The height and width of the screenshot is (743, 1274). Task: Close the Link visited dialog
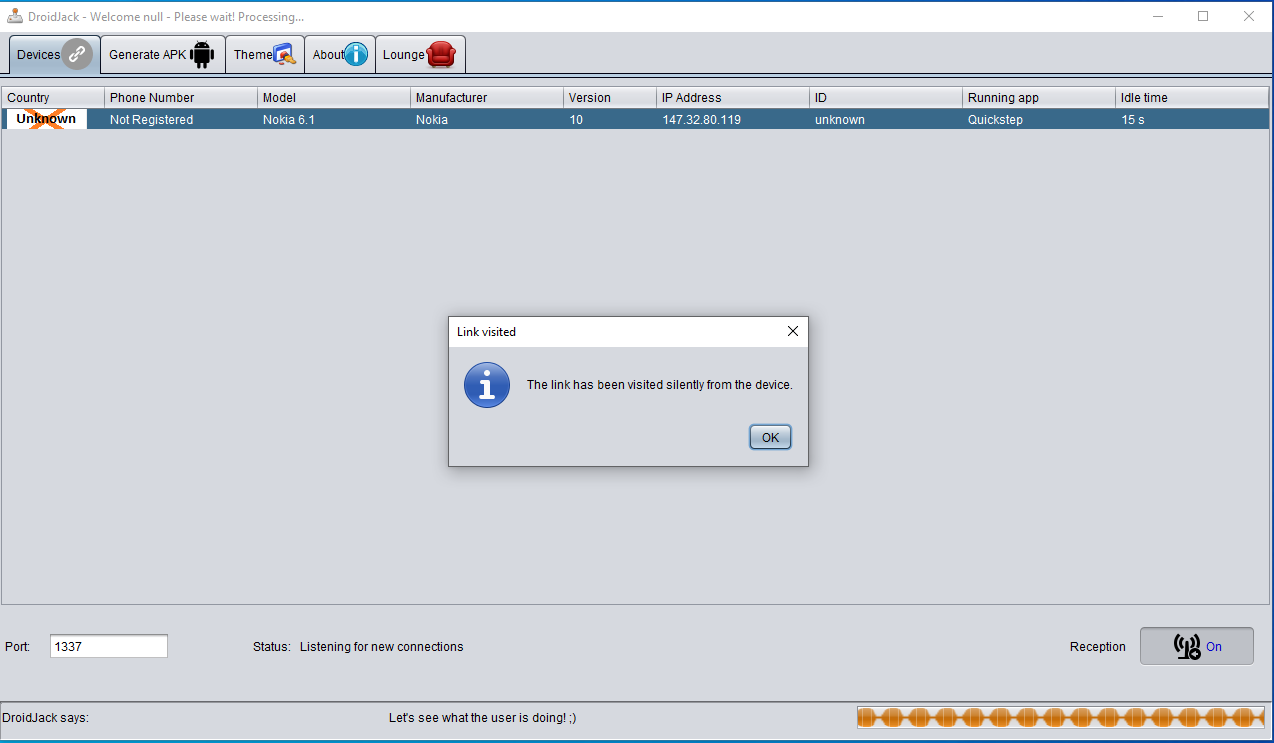tap(793, 331)
